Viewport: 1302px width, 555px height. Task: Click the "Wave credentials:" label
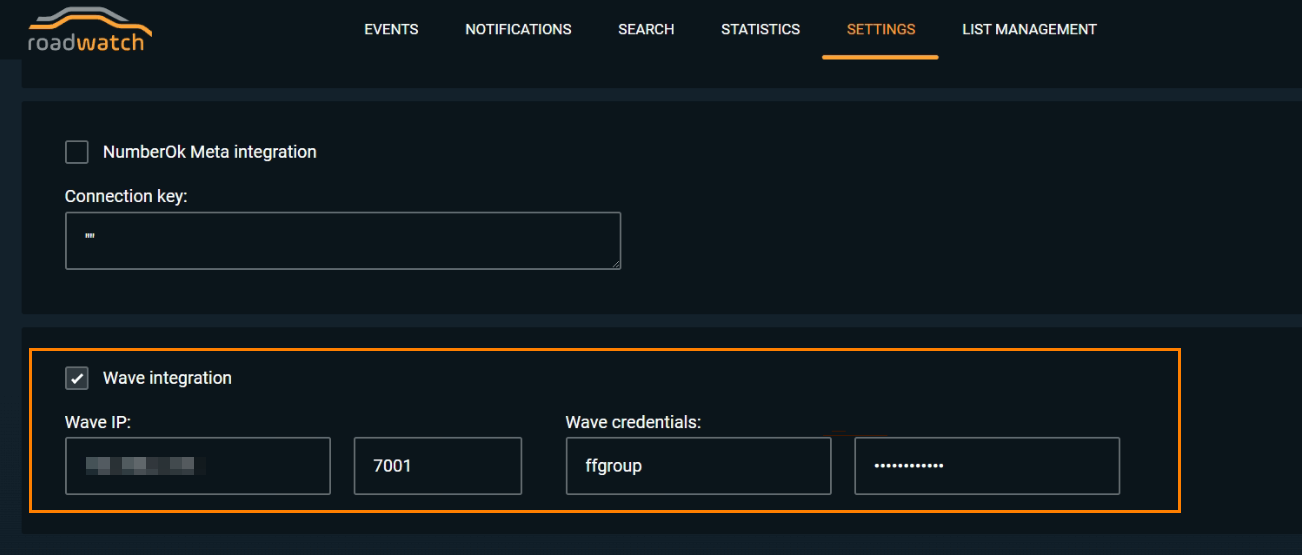click(633, 422)
